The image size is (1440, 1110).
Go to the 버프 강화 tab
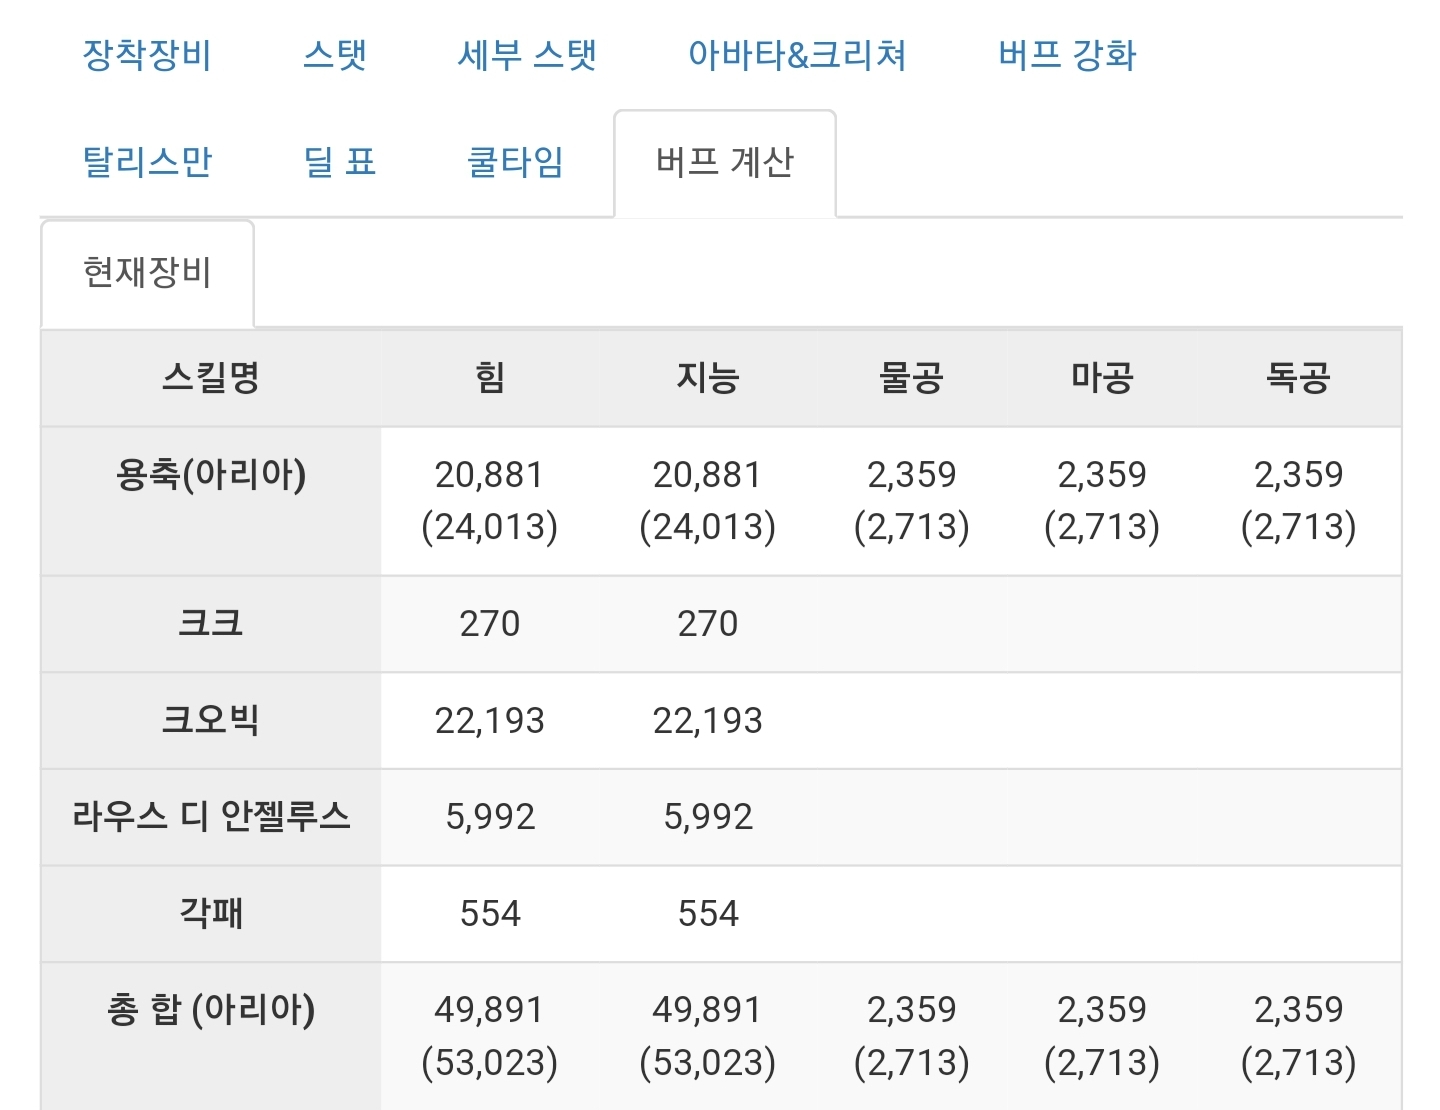click(1067, 55)
